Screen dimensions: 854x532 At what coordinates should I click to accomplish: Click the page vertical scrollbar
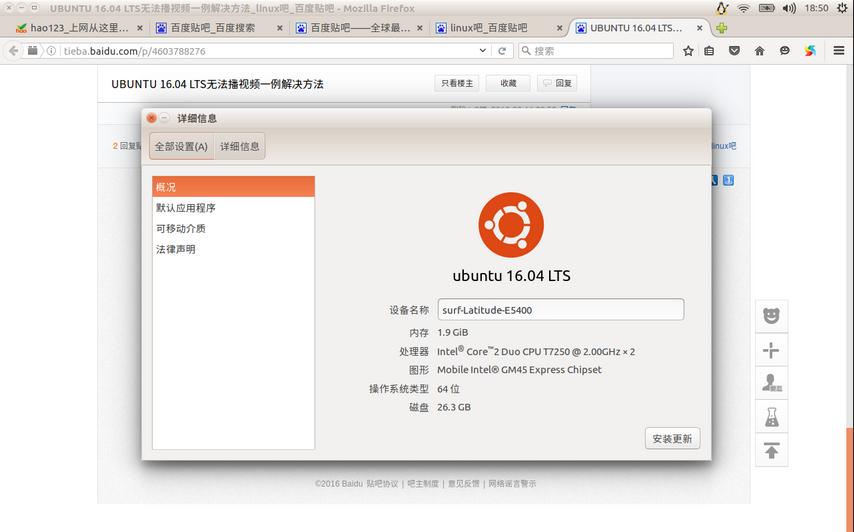[x=850, y=479]
